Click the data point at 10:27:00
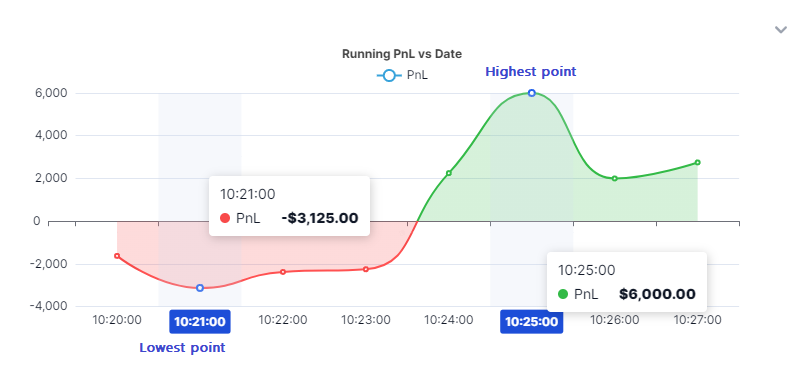 click(697, 163)
